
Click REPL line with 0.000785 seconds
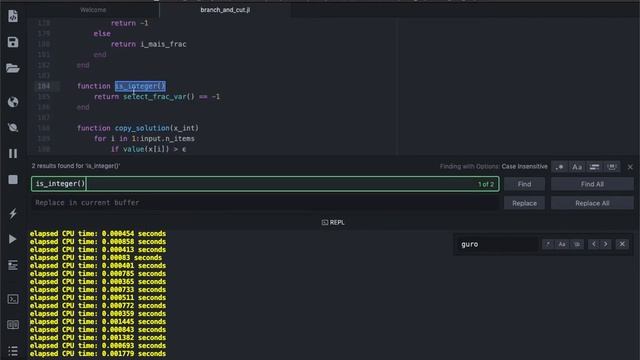point(98,273)
